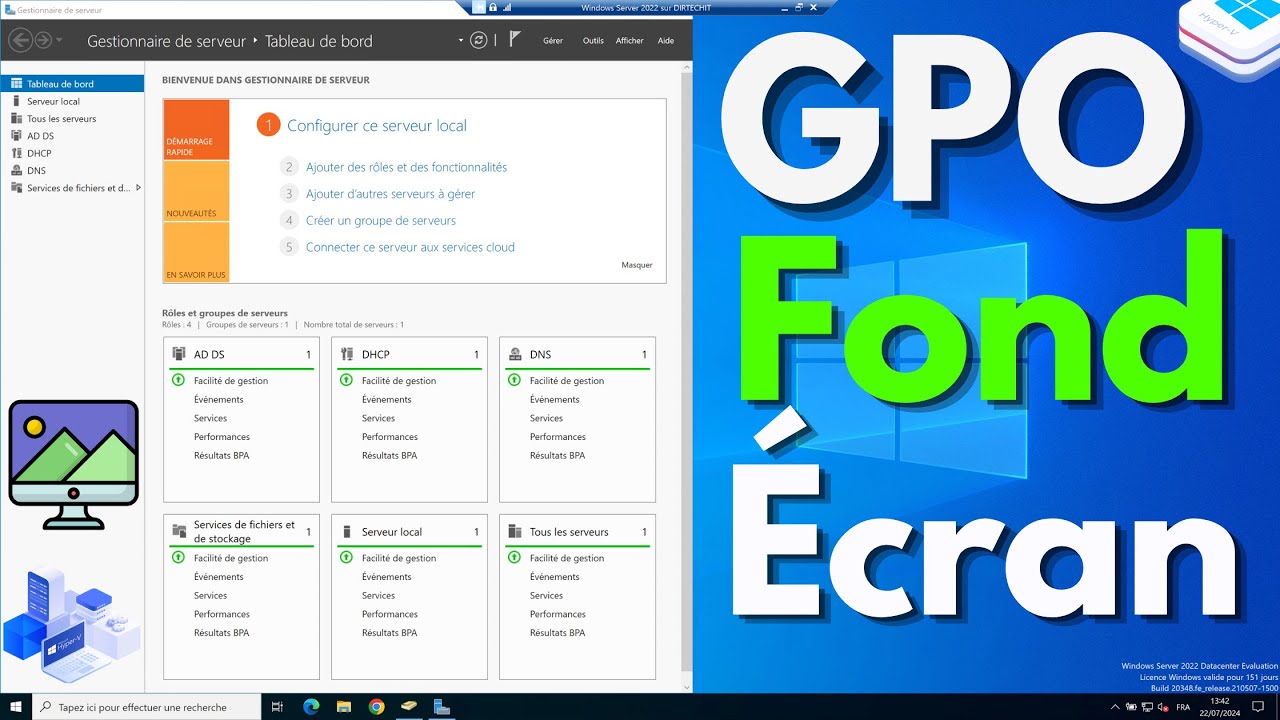Click green status icon in DNS tile
The image size is (1280, 720).
tap(515, 380)
